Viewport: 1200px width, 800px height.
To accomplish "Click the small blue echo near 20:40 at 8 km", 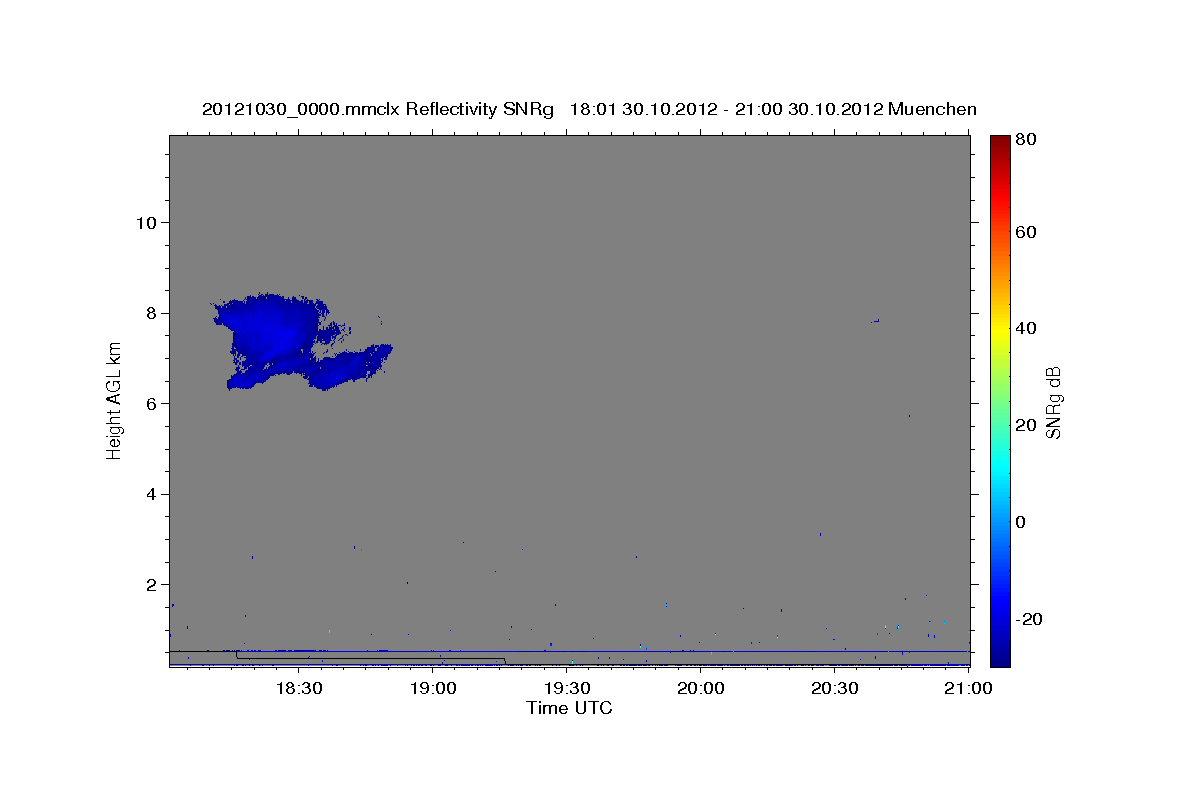I will pyautogui.click(x=876, y=321).
